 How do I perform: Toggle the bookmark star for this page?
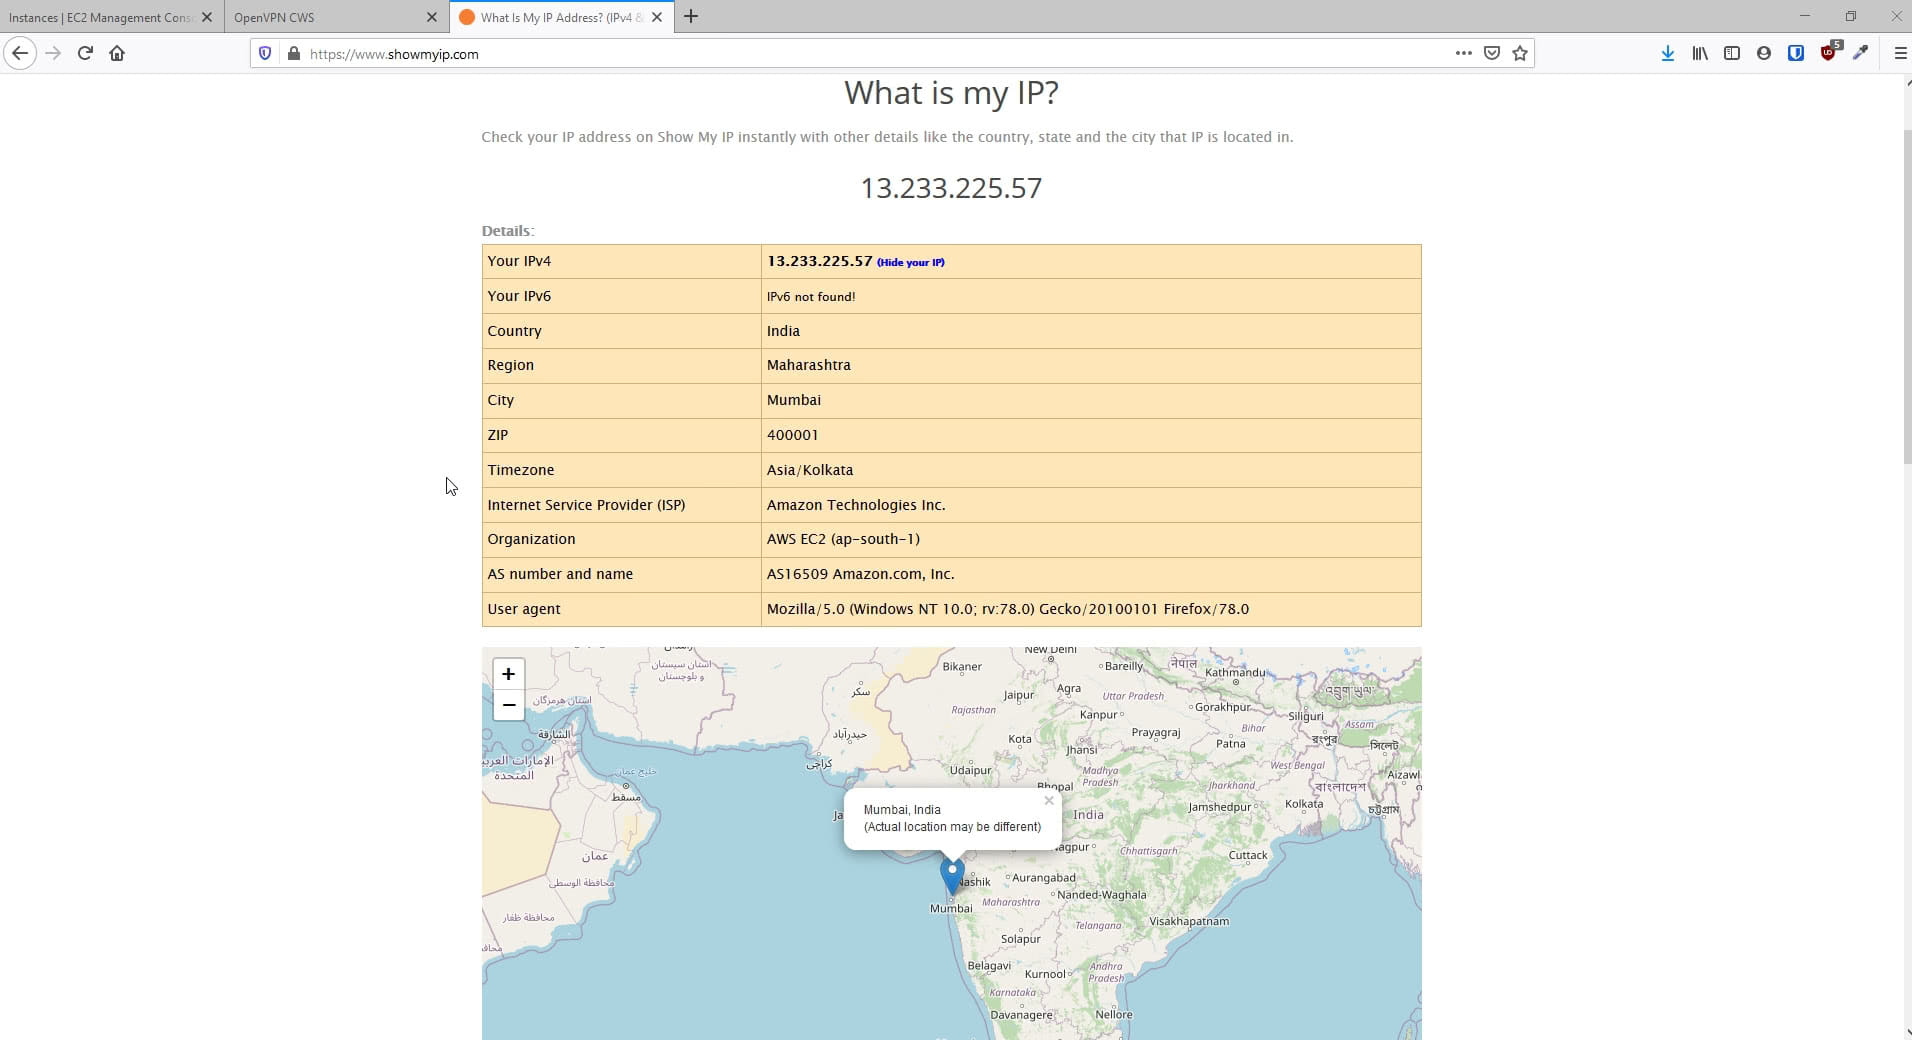click(1519, 53)
